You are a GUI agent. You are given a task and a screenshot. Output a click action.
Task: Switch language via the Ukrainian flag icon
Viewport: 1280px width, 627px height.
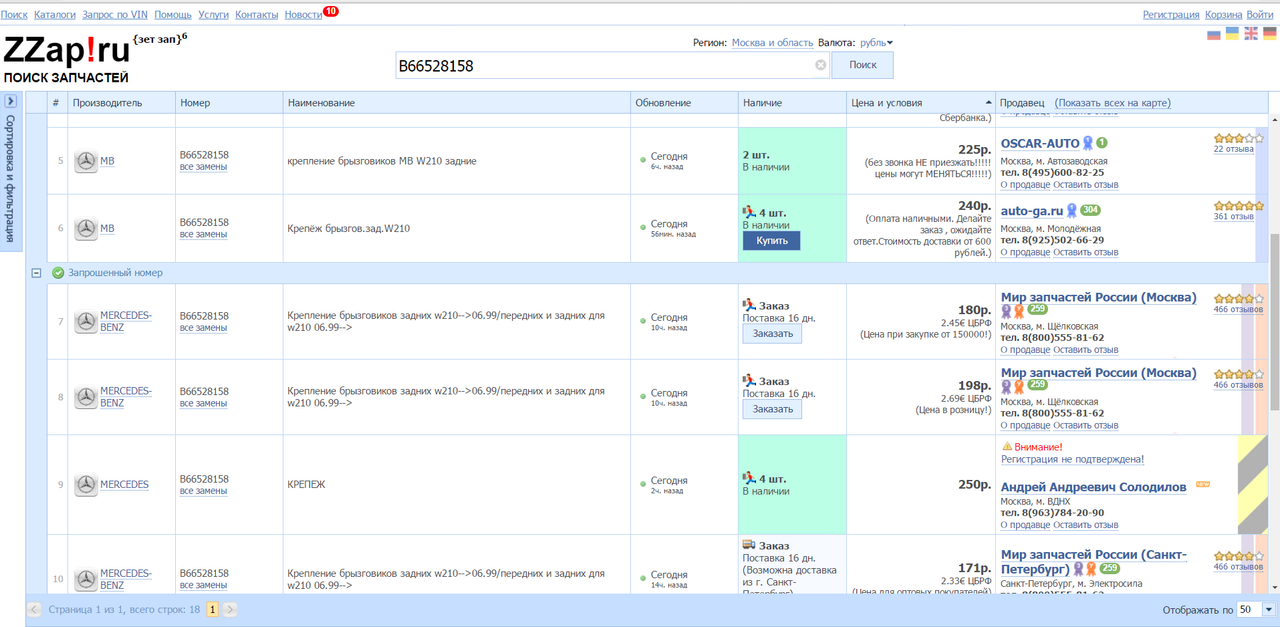pyautogui.click(x=1233, y=34)
